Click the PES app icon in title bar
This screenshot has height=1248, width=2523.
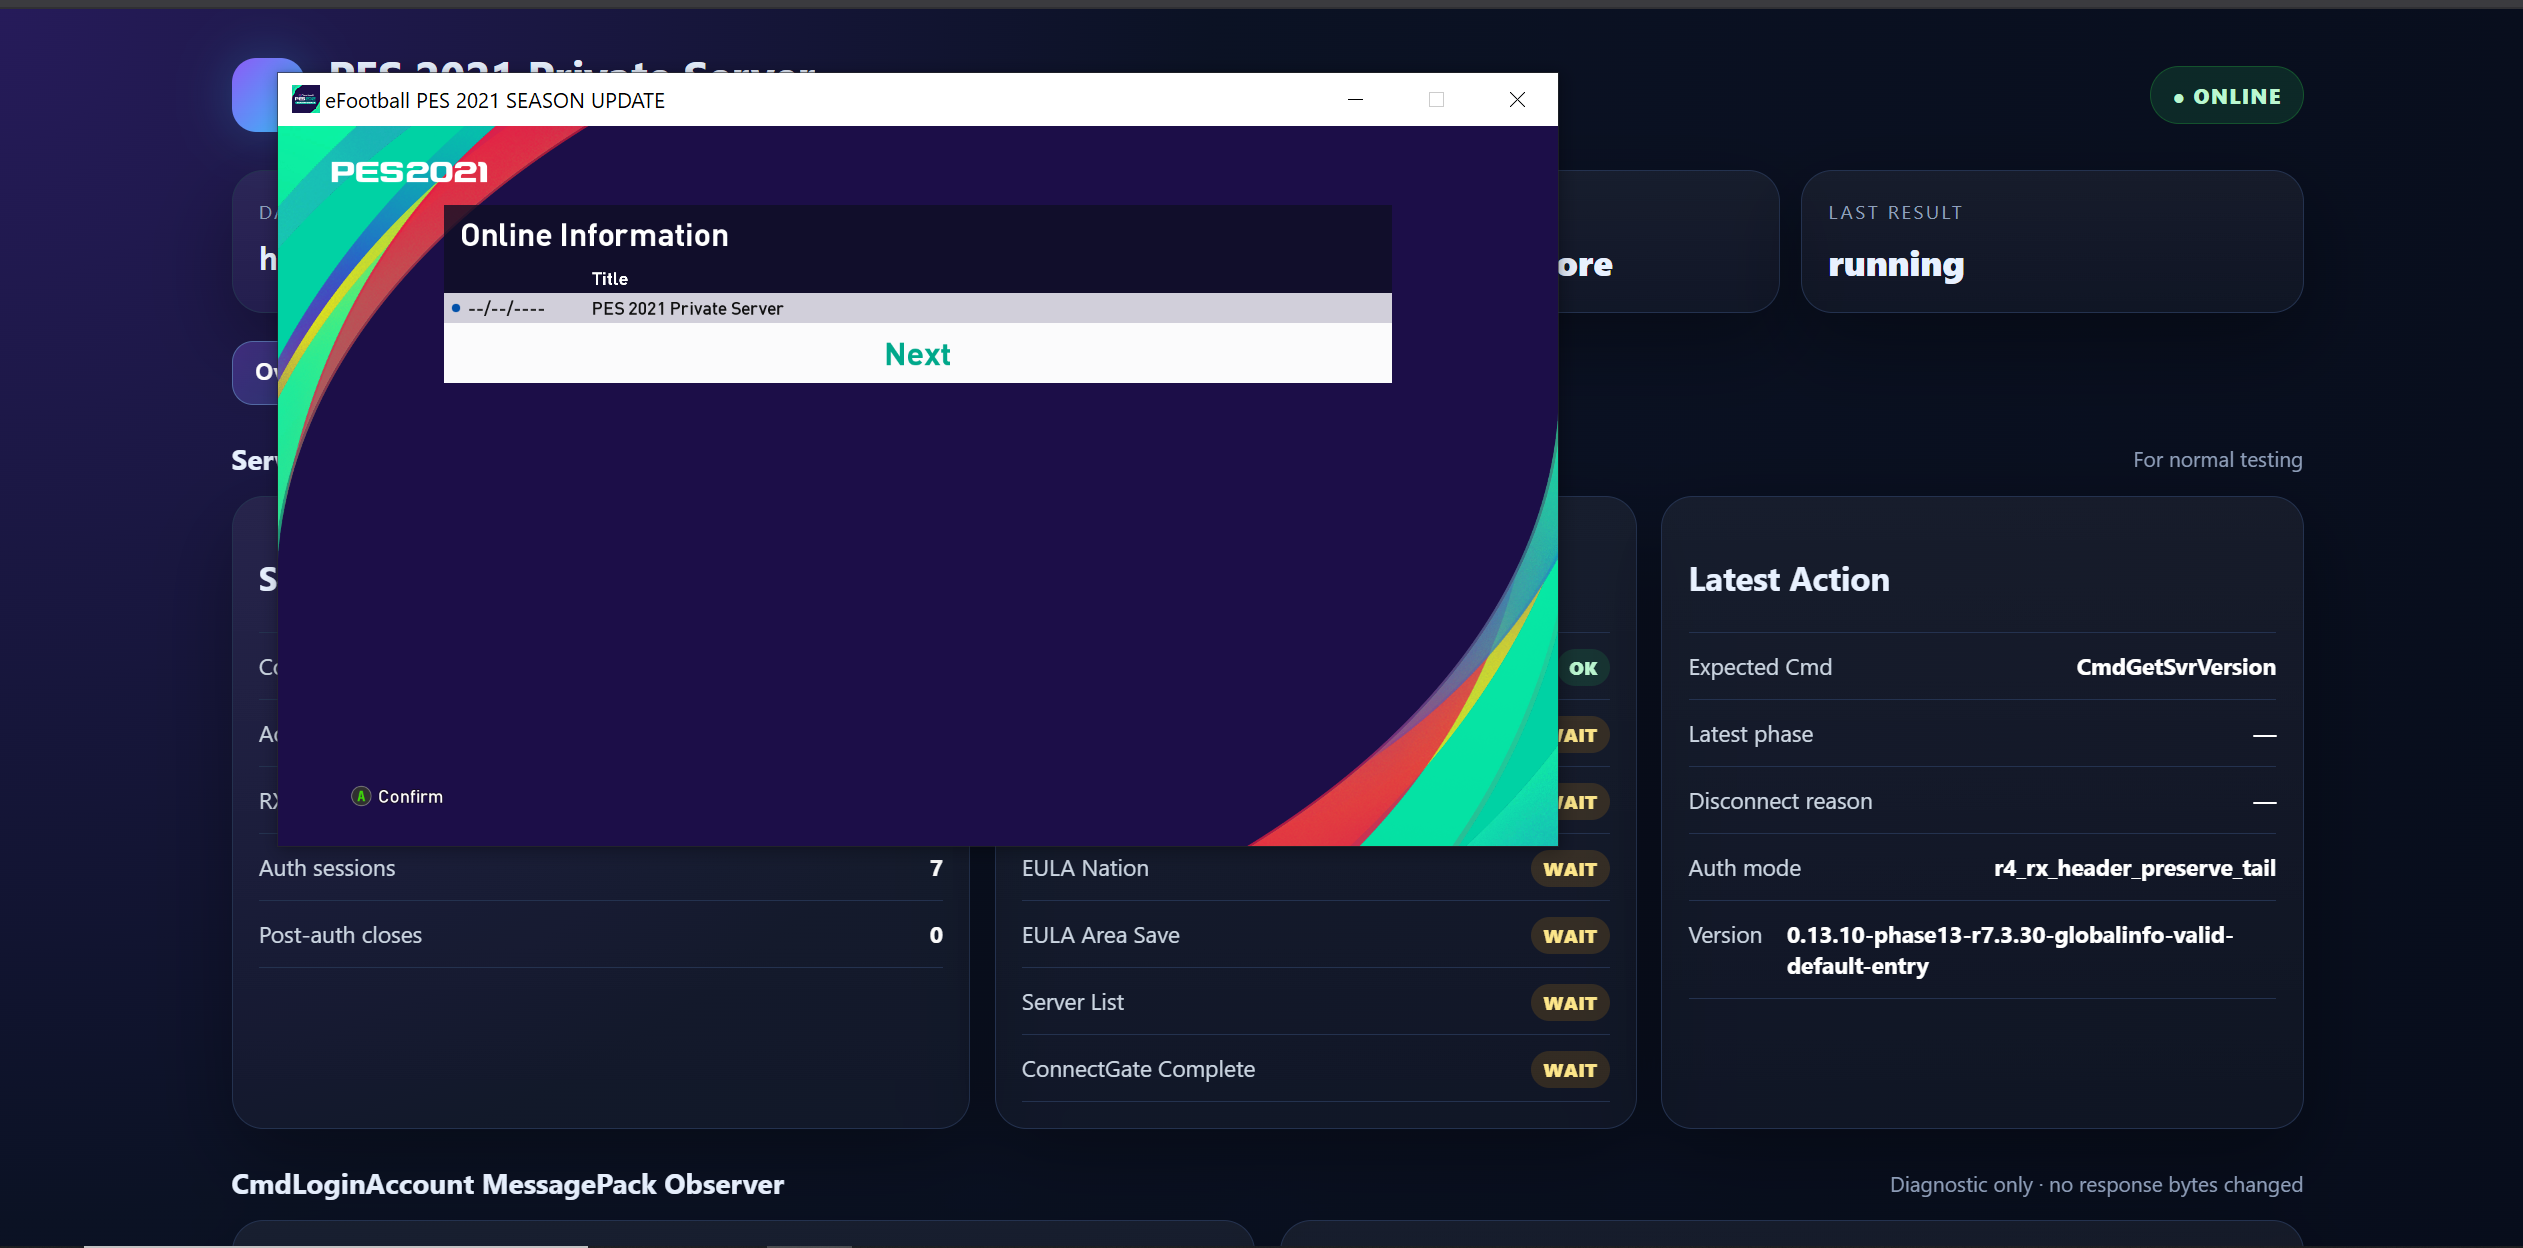coord(305,100)
